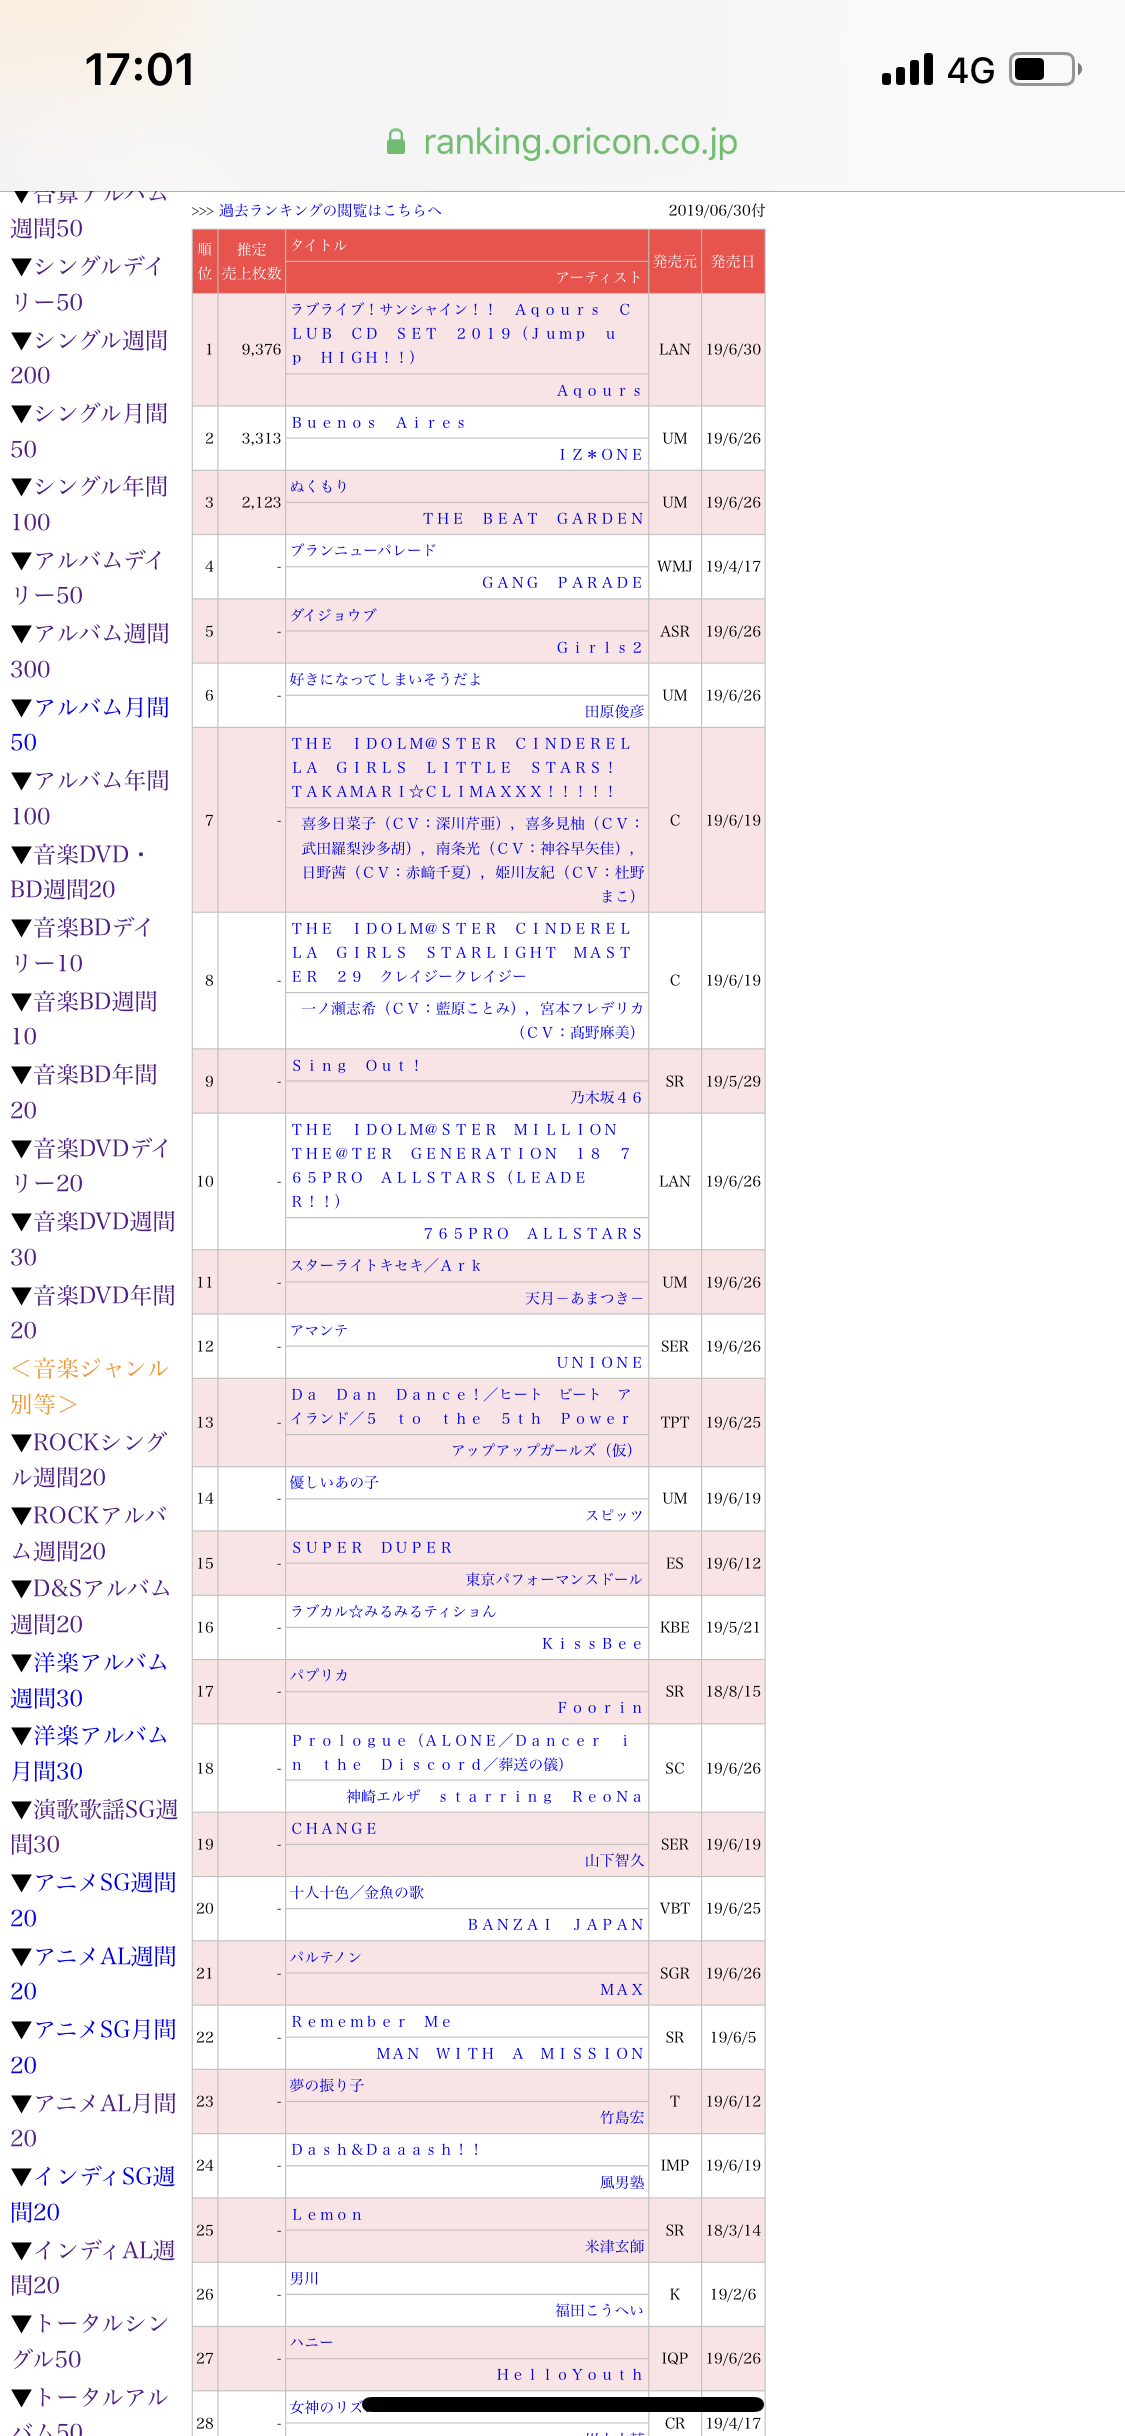Open 音楽DVD・BD週間20 sidebar link

coord(80,872)
